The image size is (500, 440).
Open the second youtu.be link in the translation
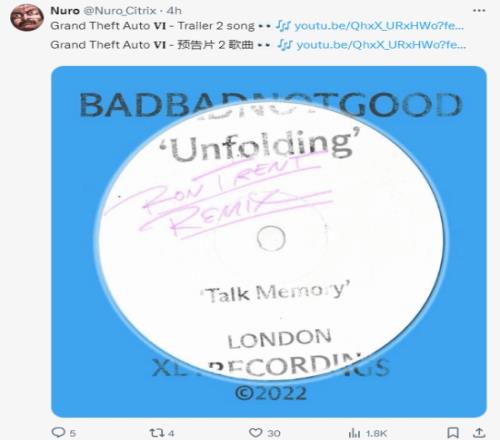[x=381, y=45]
